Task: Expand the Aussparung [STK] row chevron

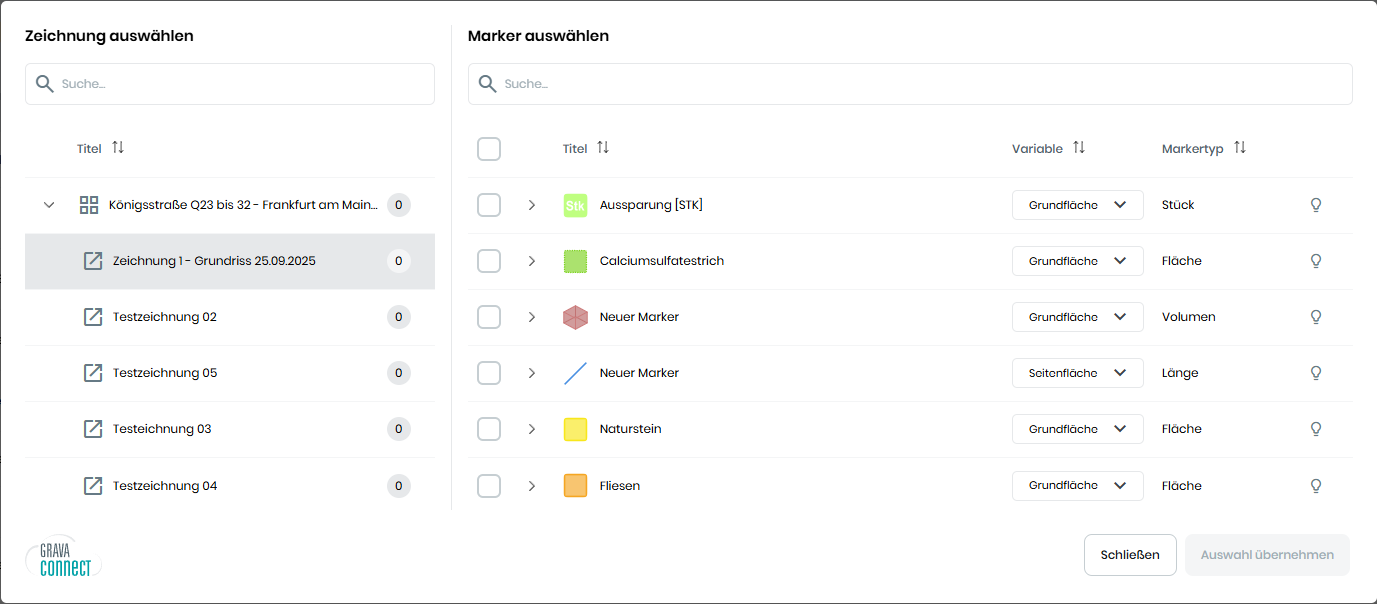Action: point(532,205)
